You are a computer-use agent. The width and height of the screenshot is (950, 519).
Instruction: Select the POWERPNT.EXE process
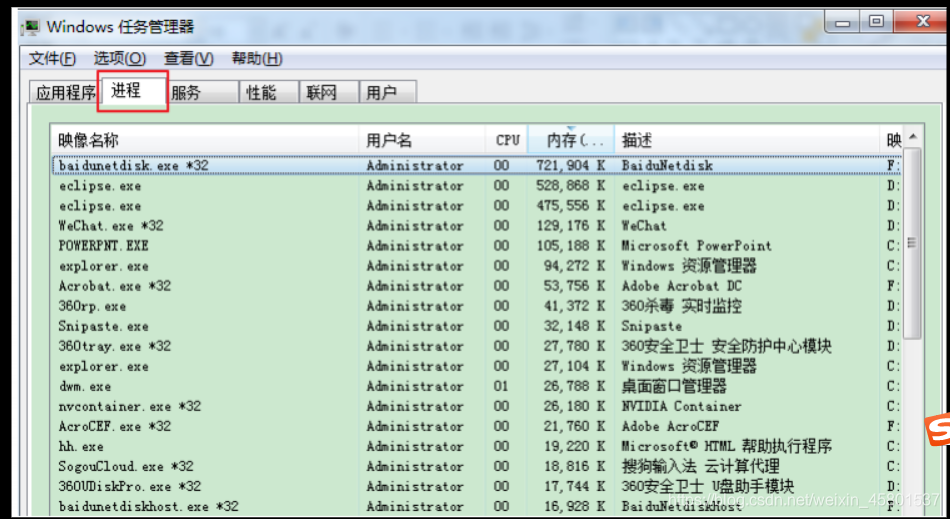(x=477, y=246)
